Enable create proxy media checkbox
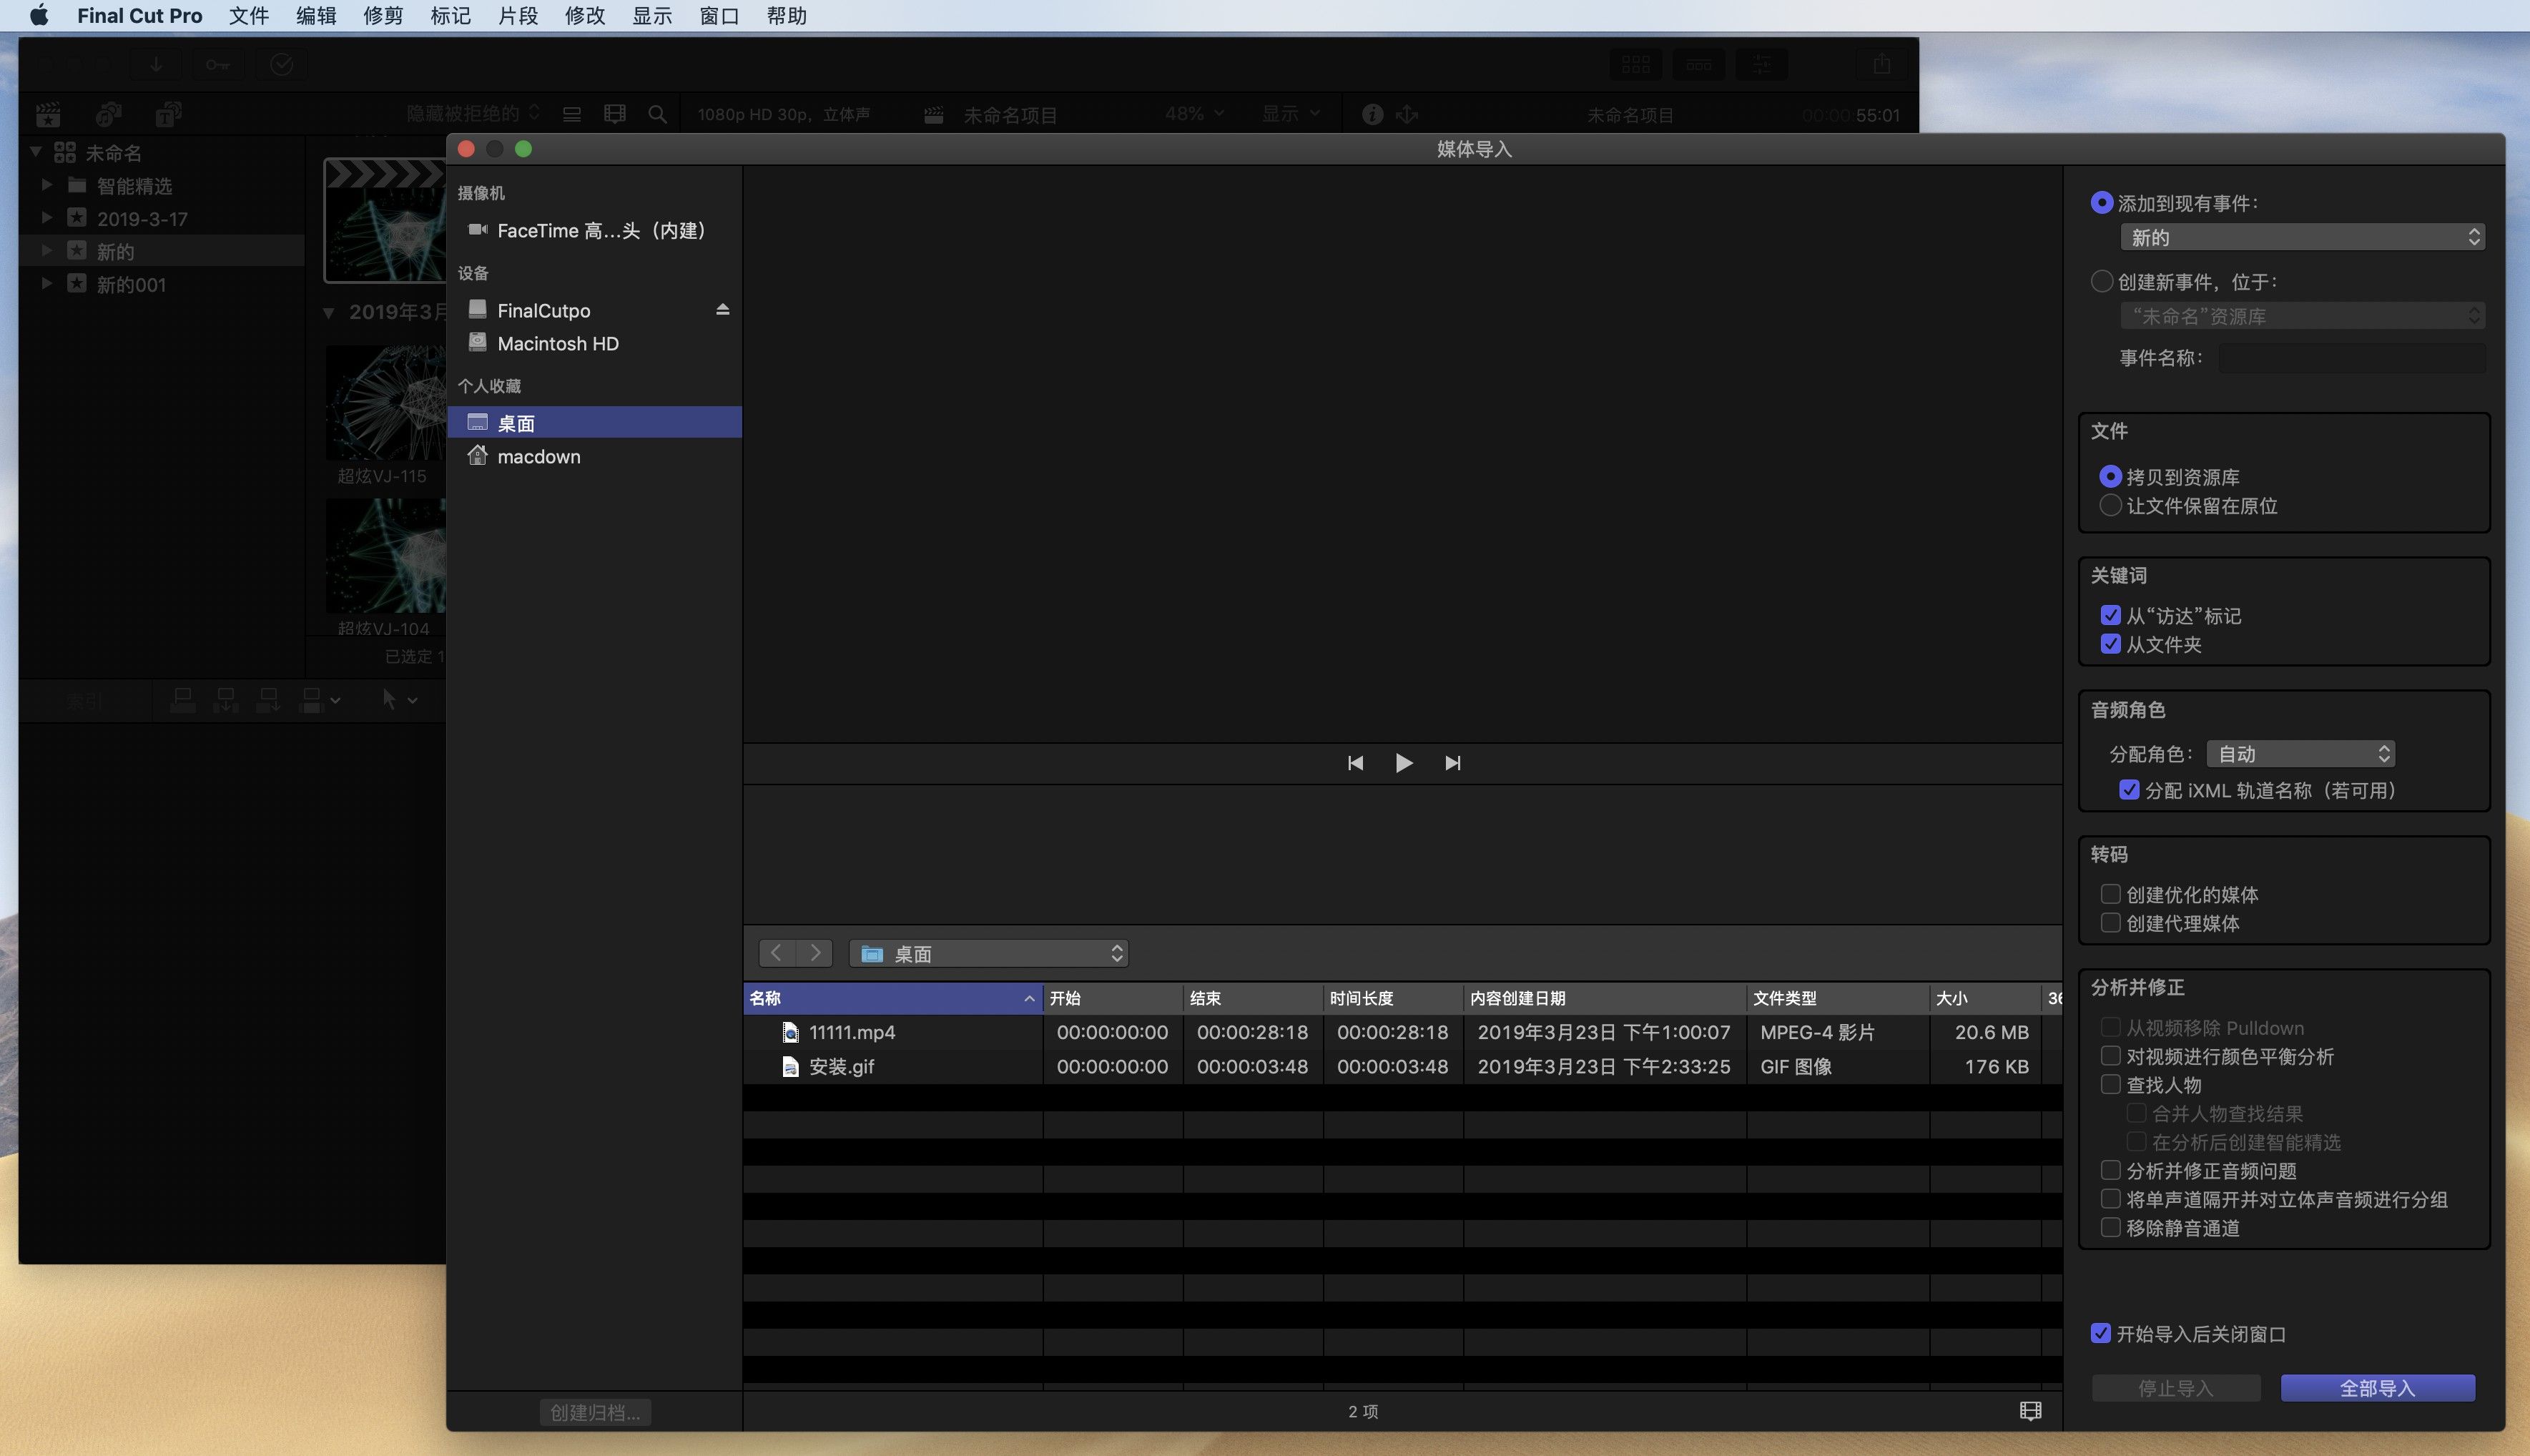The image size is (2530, 1456). (x=2110, y=923)
